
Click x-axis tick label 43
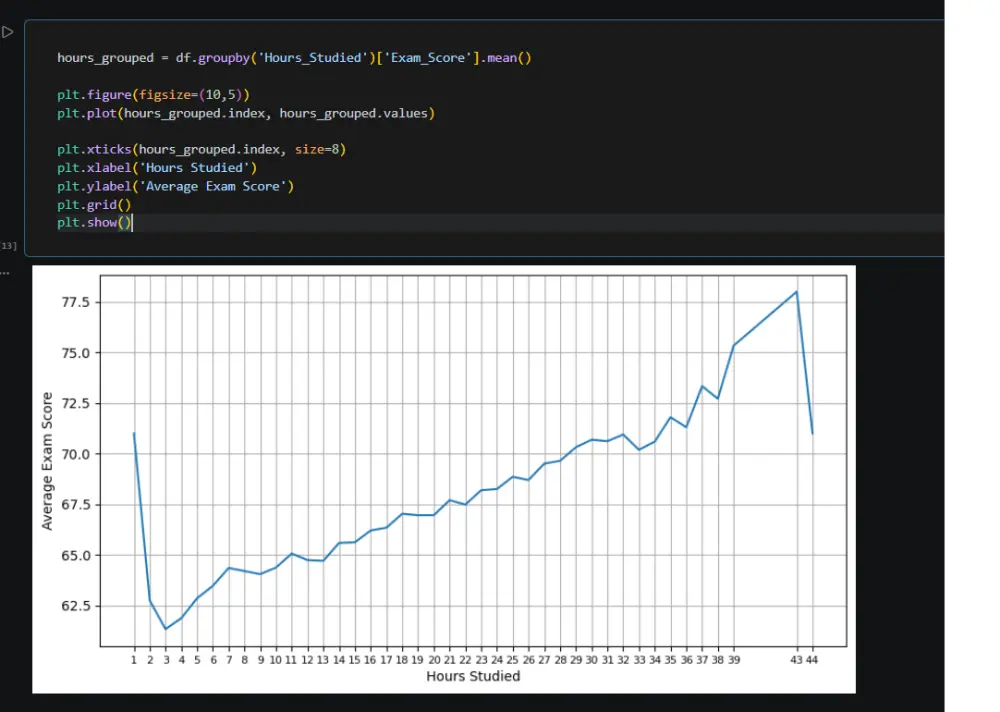click(x=796, y=660)
